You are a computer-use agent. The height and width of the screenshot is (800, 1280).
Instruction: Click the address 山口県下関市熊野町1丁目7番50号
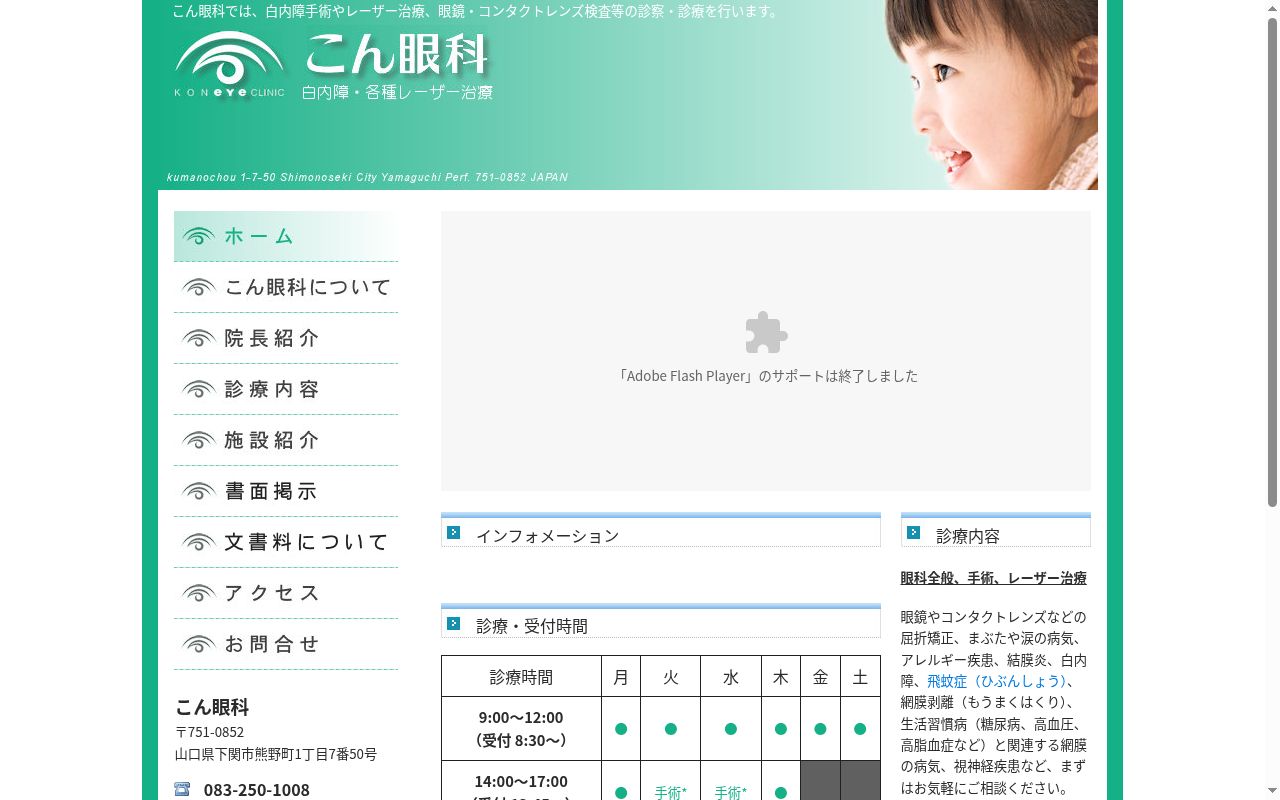click(276, 754)
